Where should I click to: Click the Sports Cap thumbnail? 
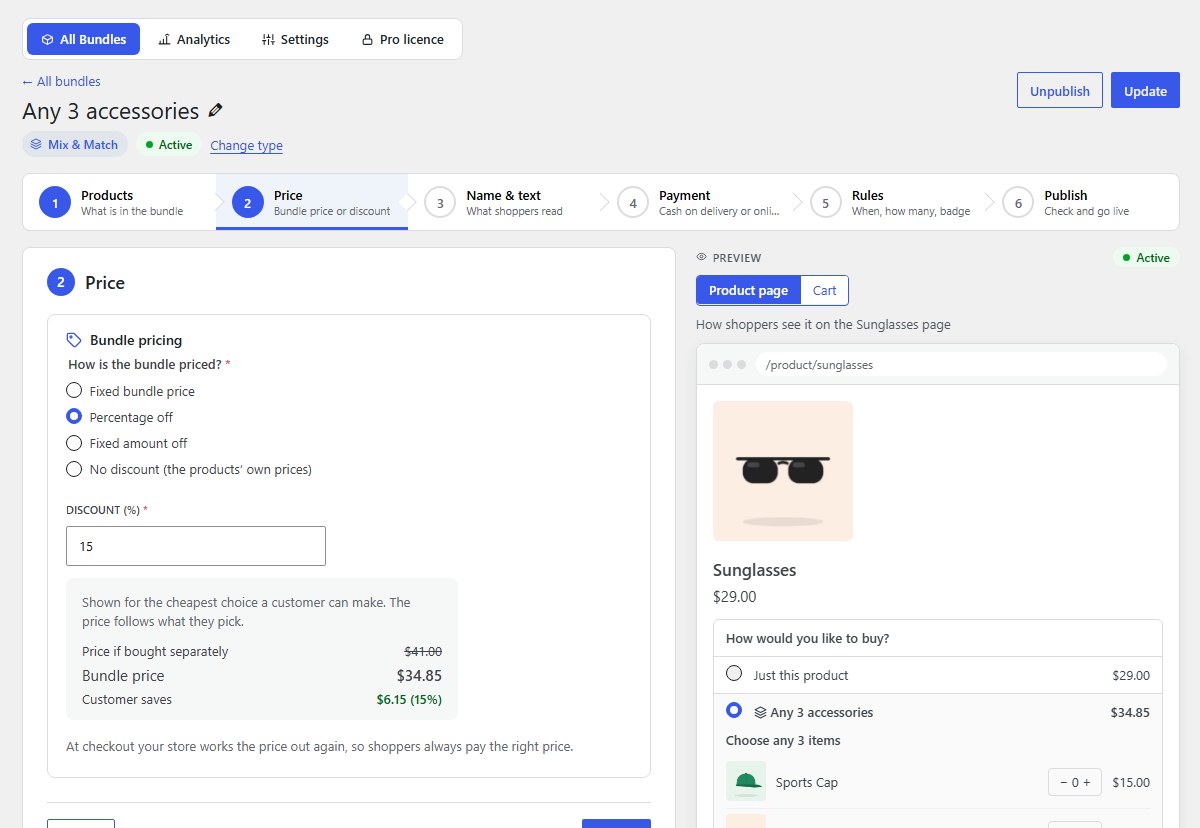pos(746,782)
